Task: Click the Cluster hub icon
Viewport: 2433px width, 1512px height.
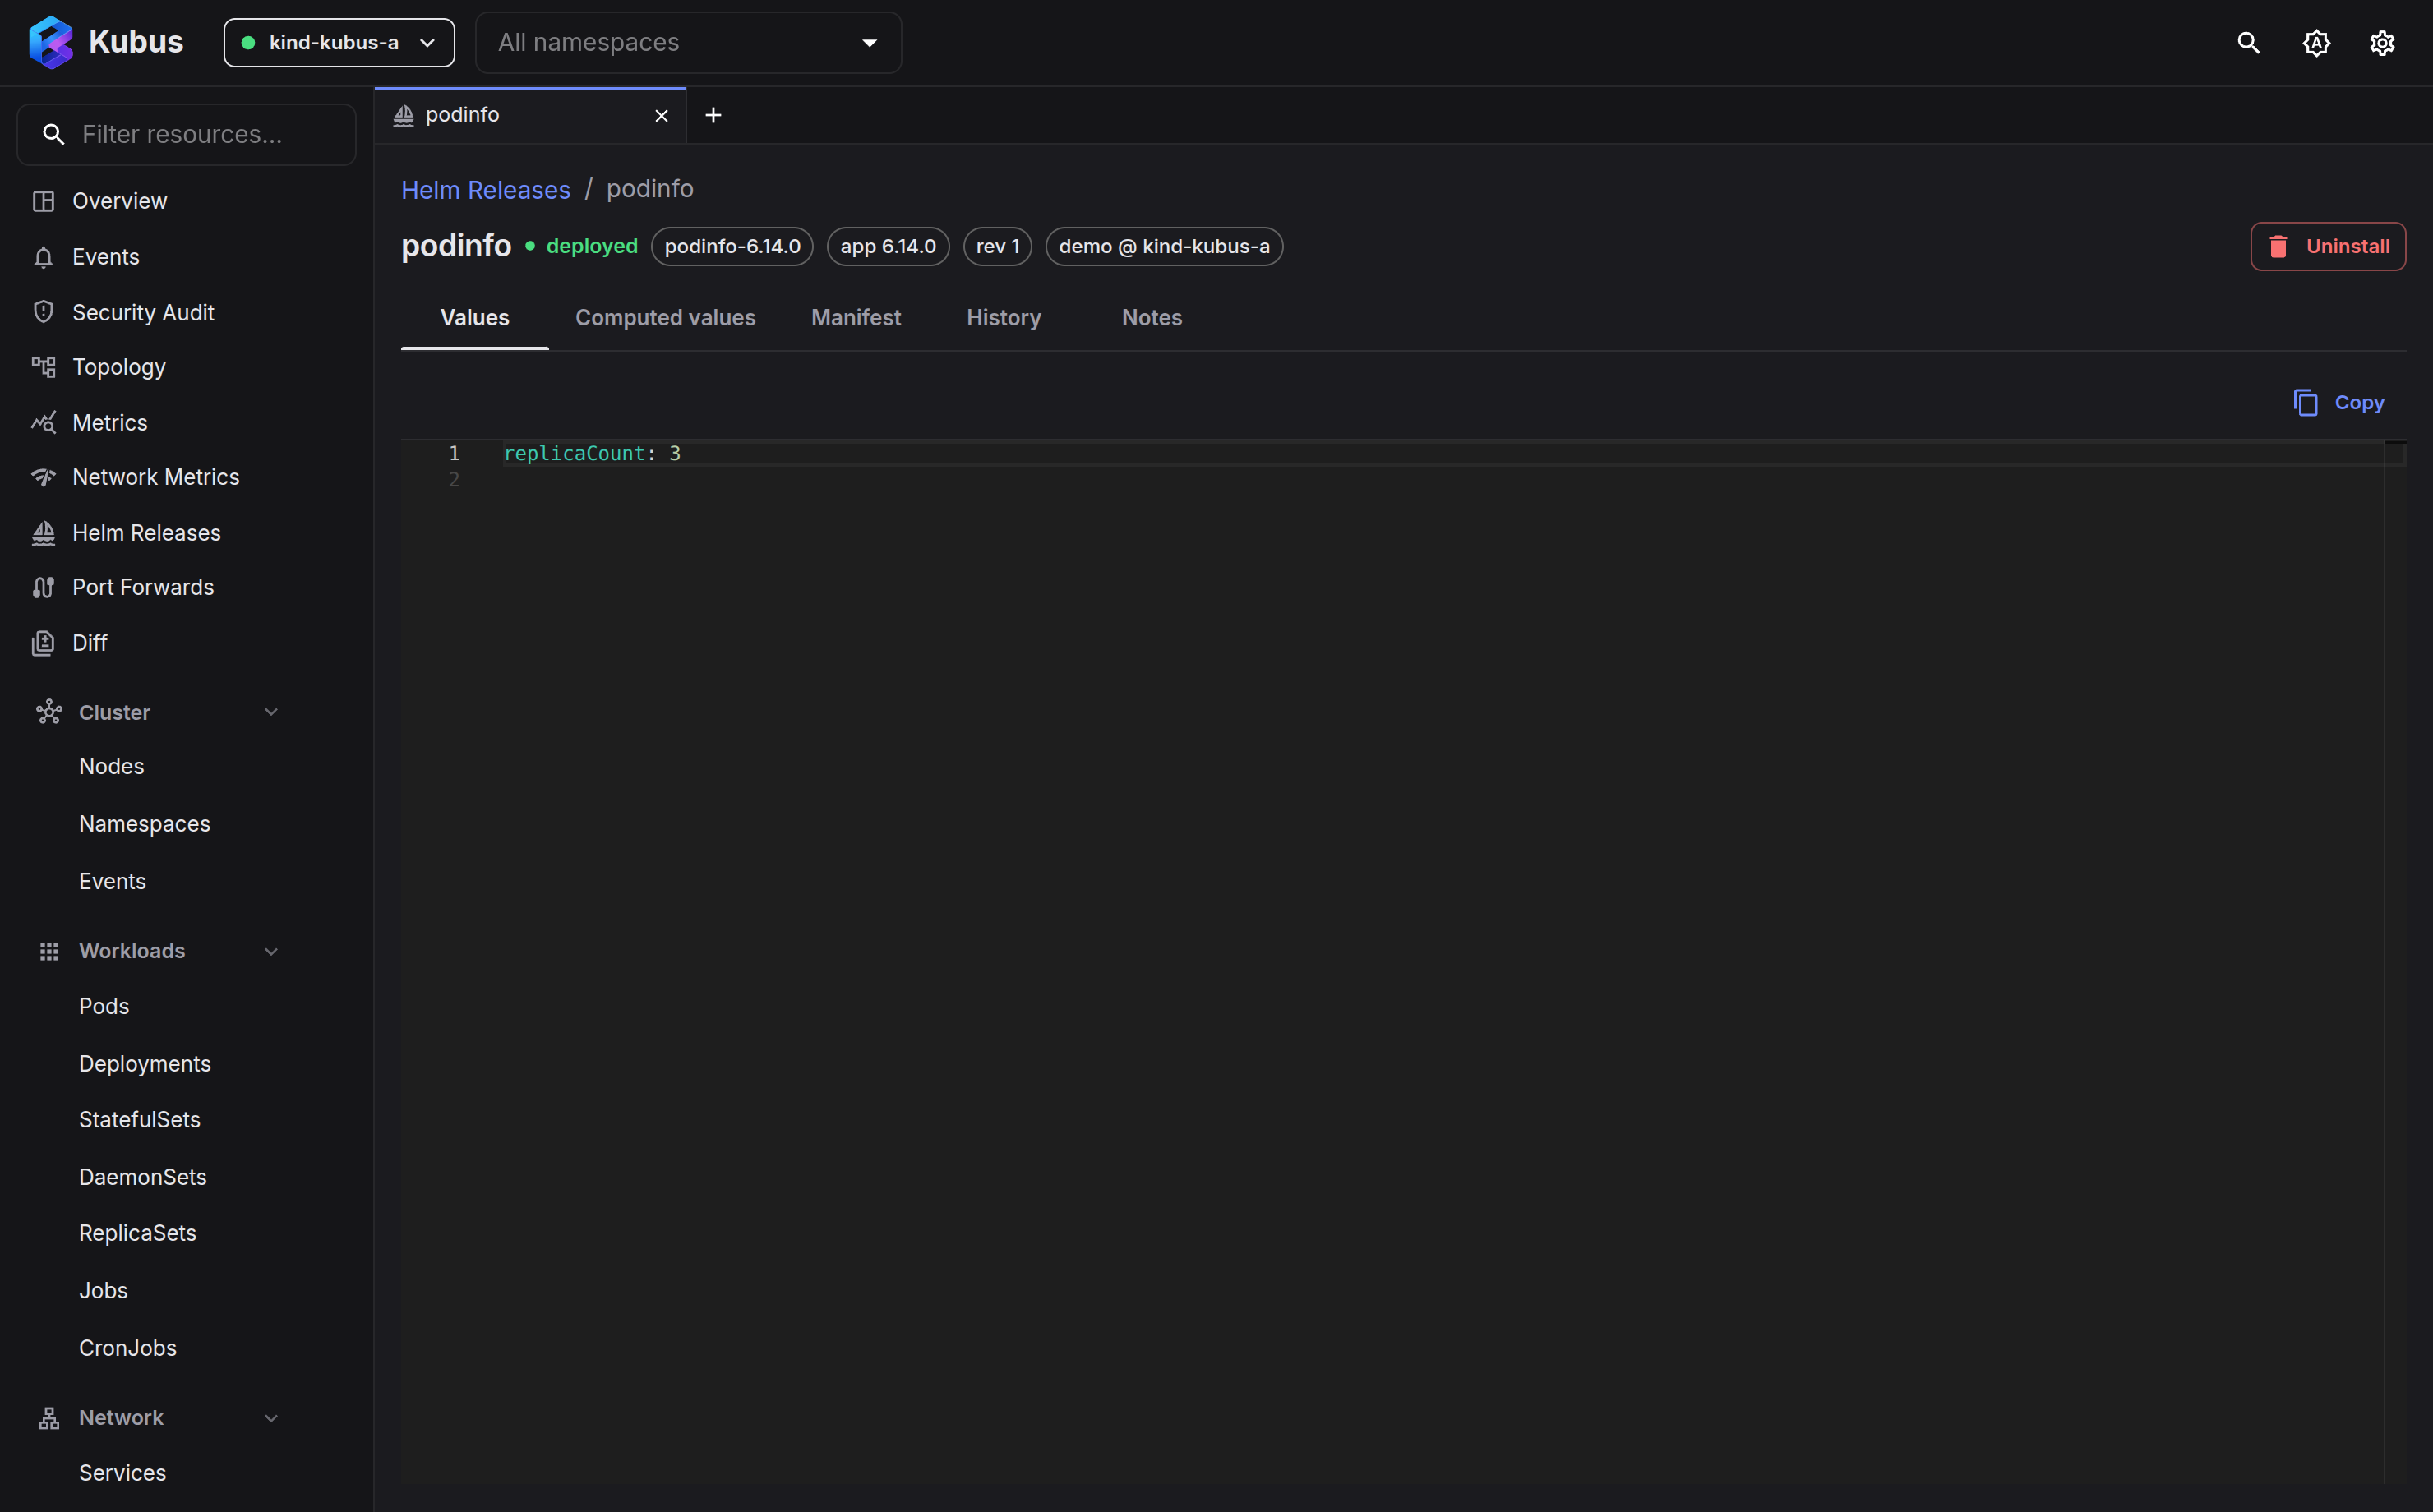Action: click(x=49, y=712)
